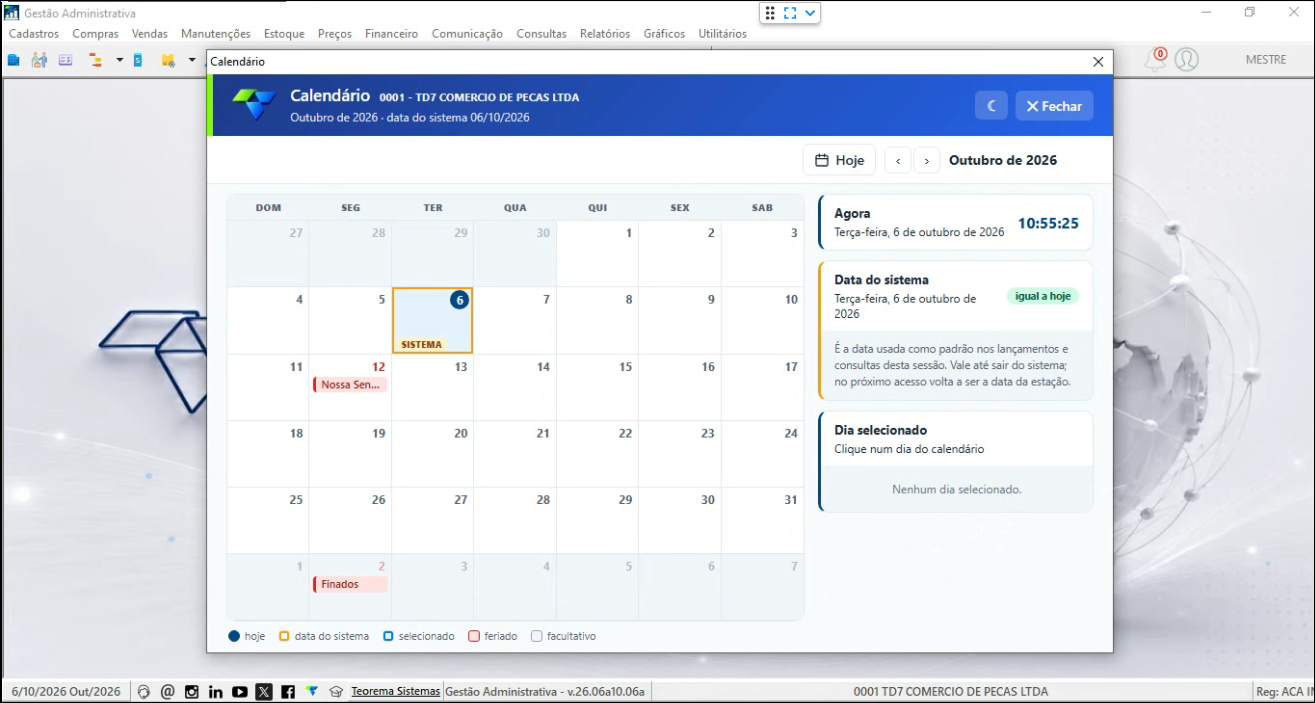1315x703 pixels.
Task: Click the 'igual a hoje' badge
Action: tap(1043, 296)
